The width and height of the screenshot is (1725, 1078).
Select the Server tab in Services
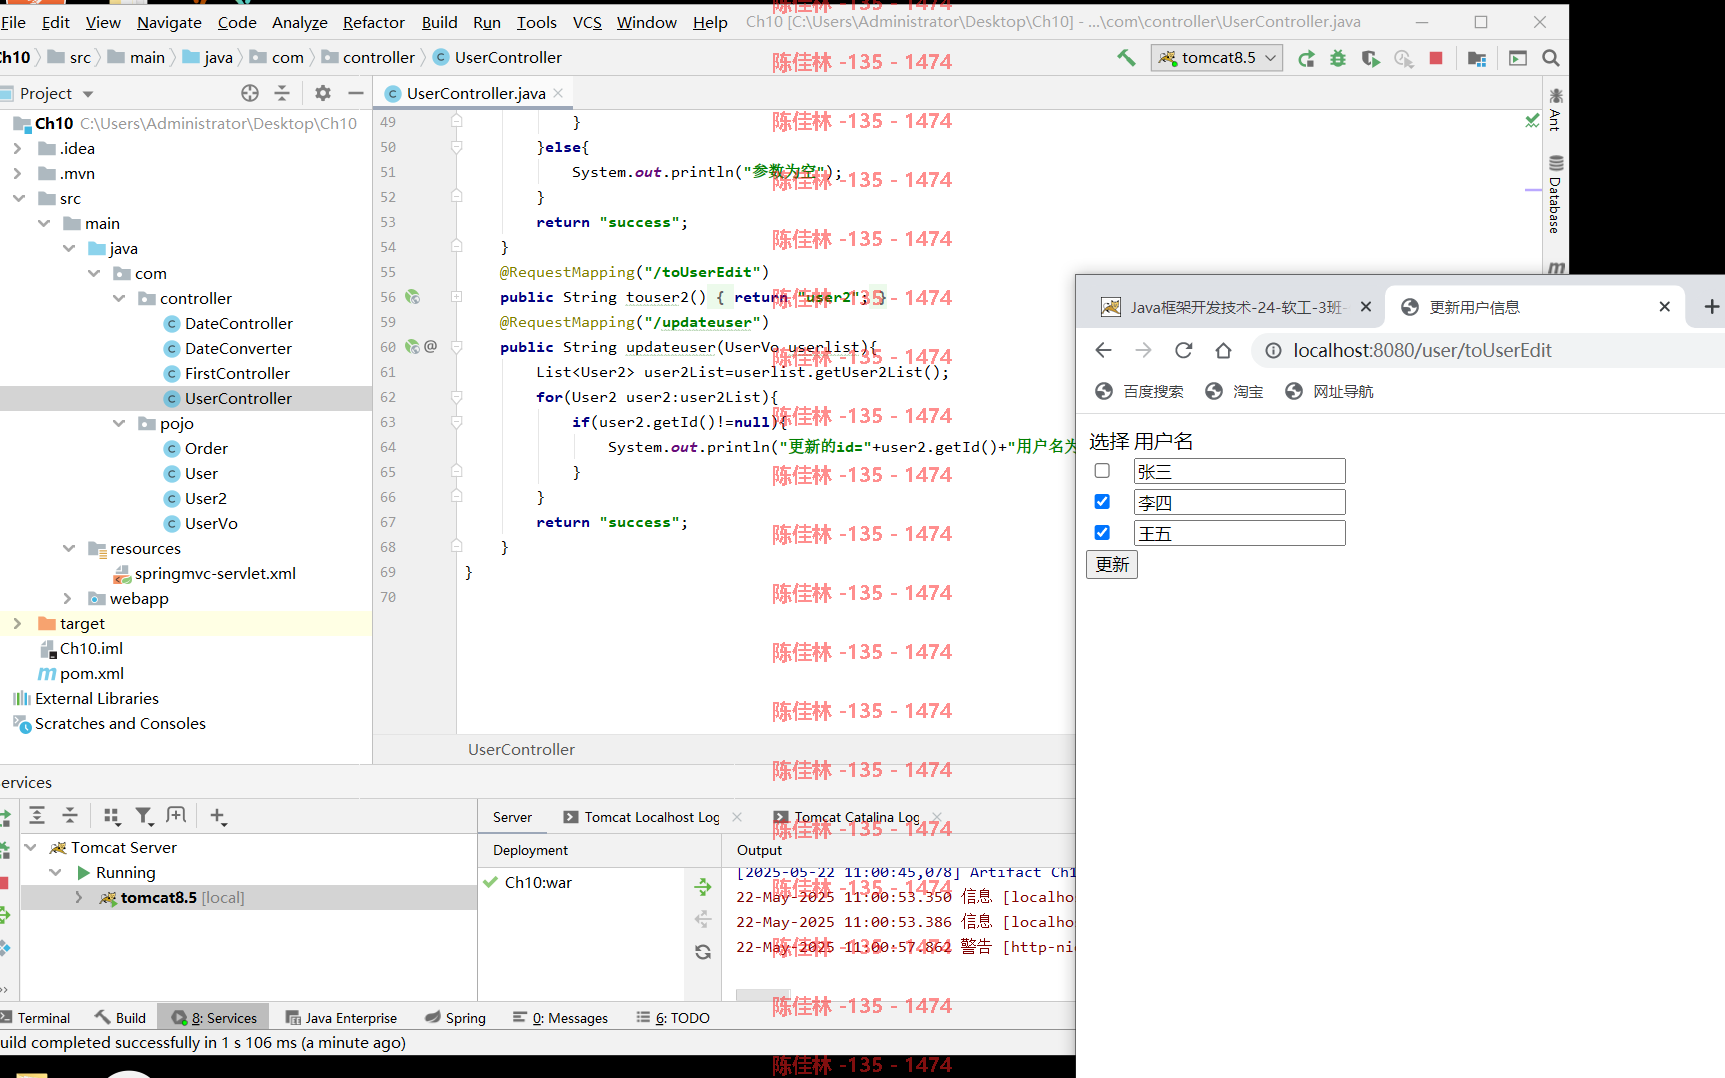[x=512, y=817]
